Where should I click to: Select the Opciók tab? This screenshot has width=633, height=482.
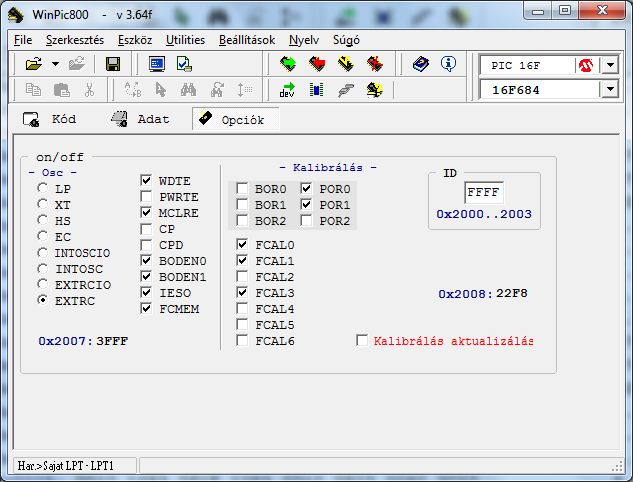(x=235, y=119)
